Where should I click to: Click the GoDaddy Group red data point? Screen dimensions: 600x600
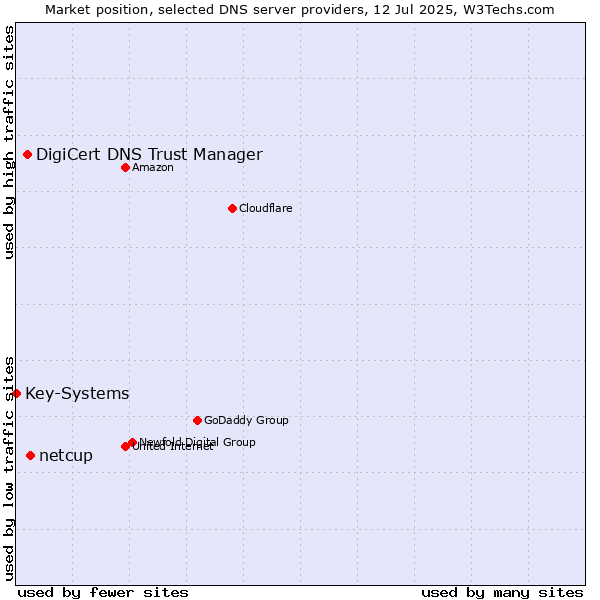coord(197,421)
